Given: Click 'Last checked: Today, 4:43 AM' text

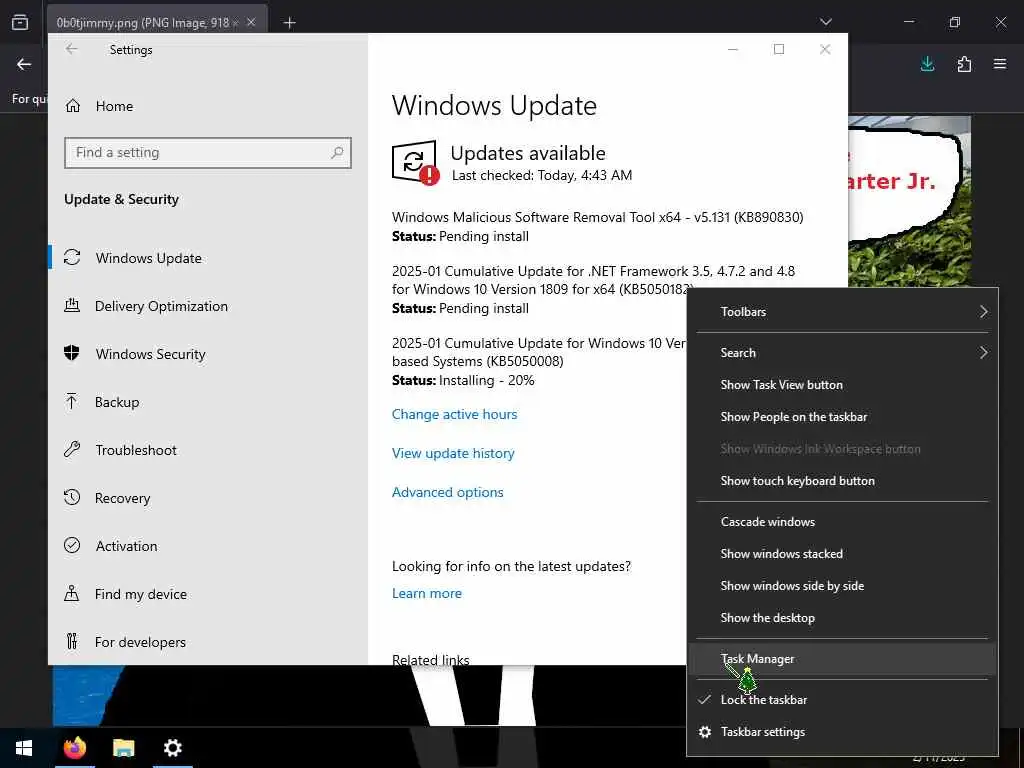Looking at the screenshot, I should pos(542,175).
